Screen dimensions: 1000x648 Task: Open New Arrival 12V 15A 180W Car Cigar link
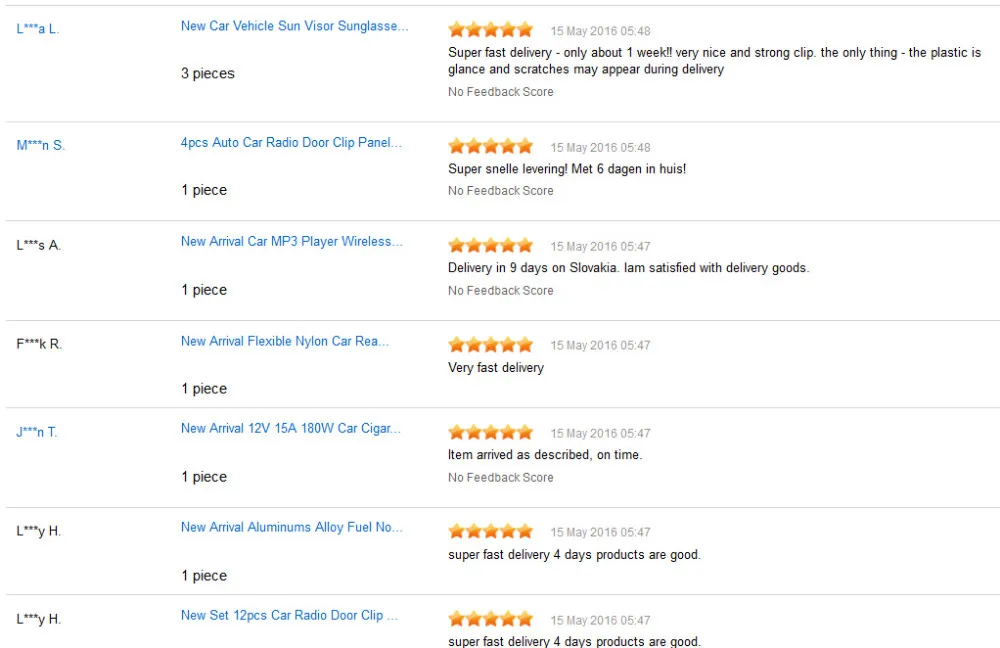291,429
